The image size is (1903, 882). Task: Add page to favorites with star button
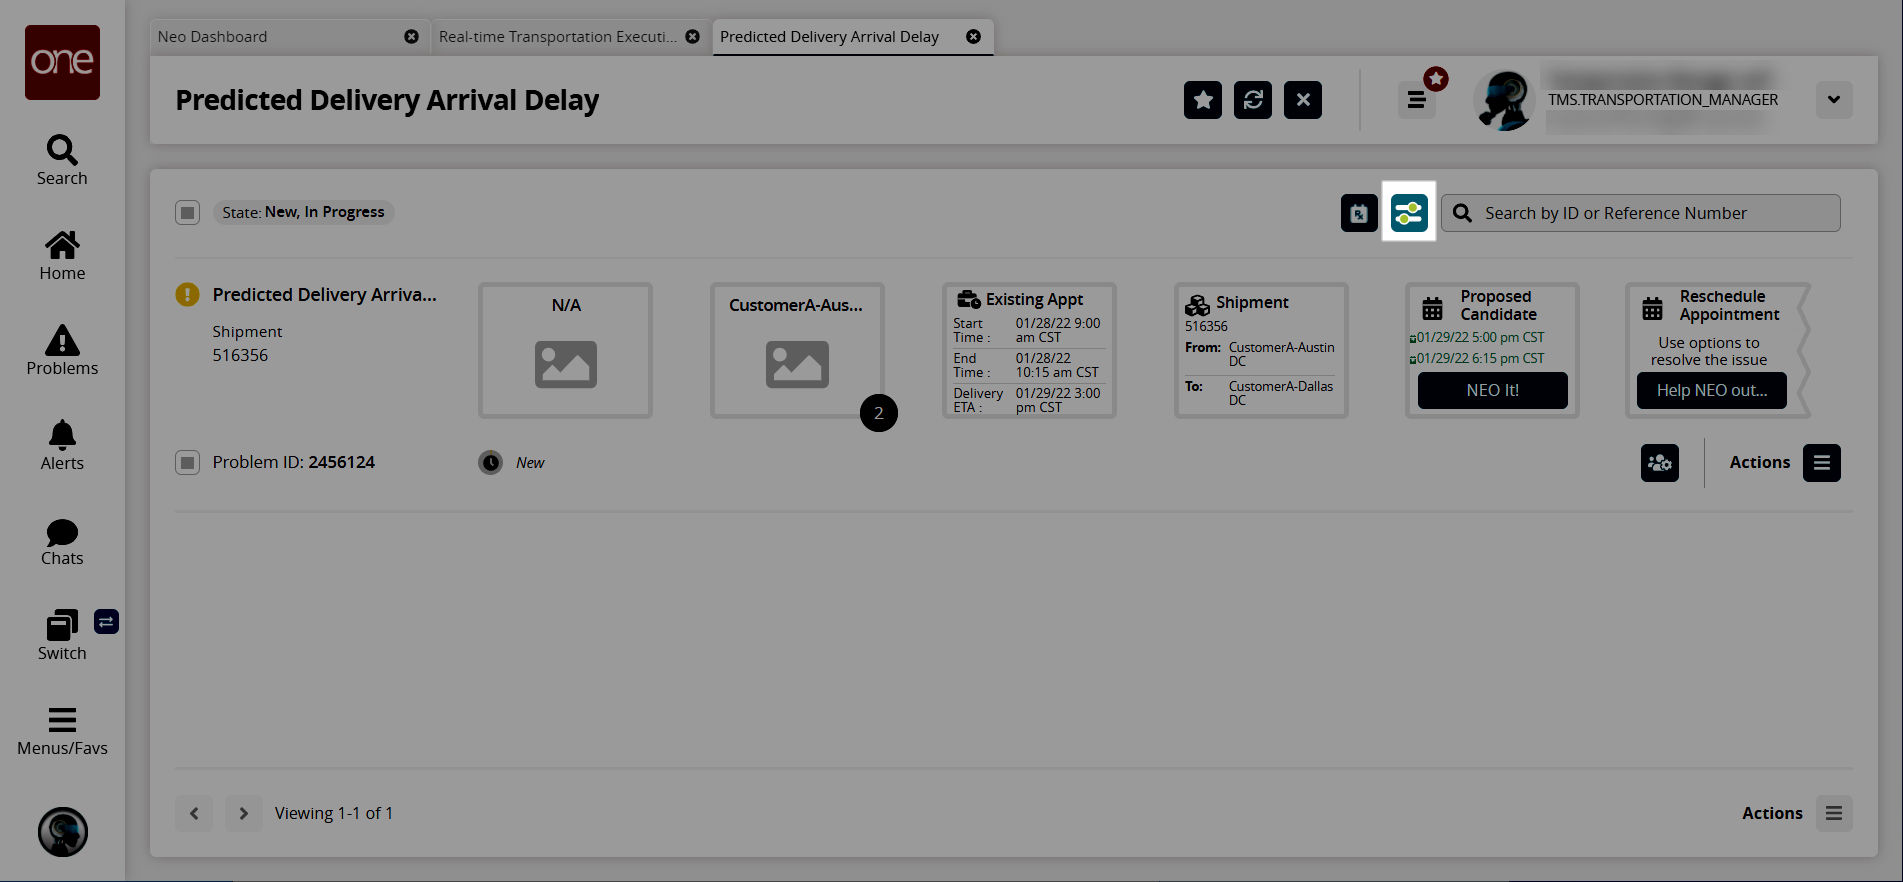[x=1203, y=100]
